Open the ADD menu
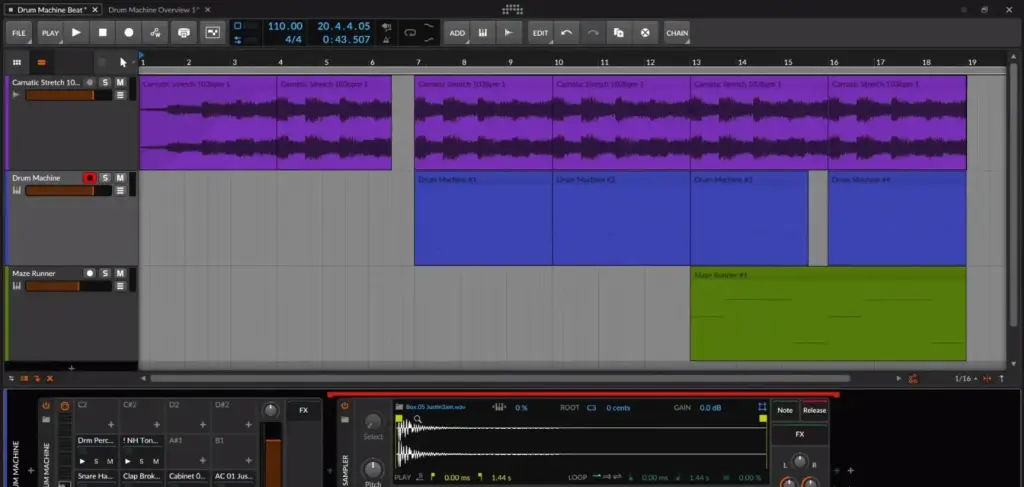Viewport: 1024px width, 487px height. tap(457, 33)
